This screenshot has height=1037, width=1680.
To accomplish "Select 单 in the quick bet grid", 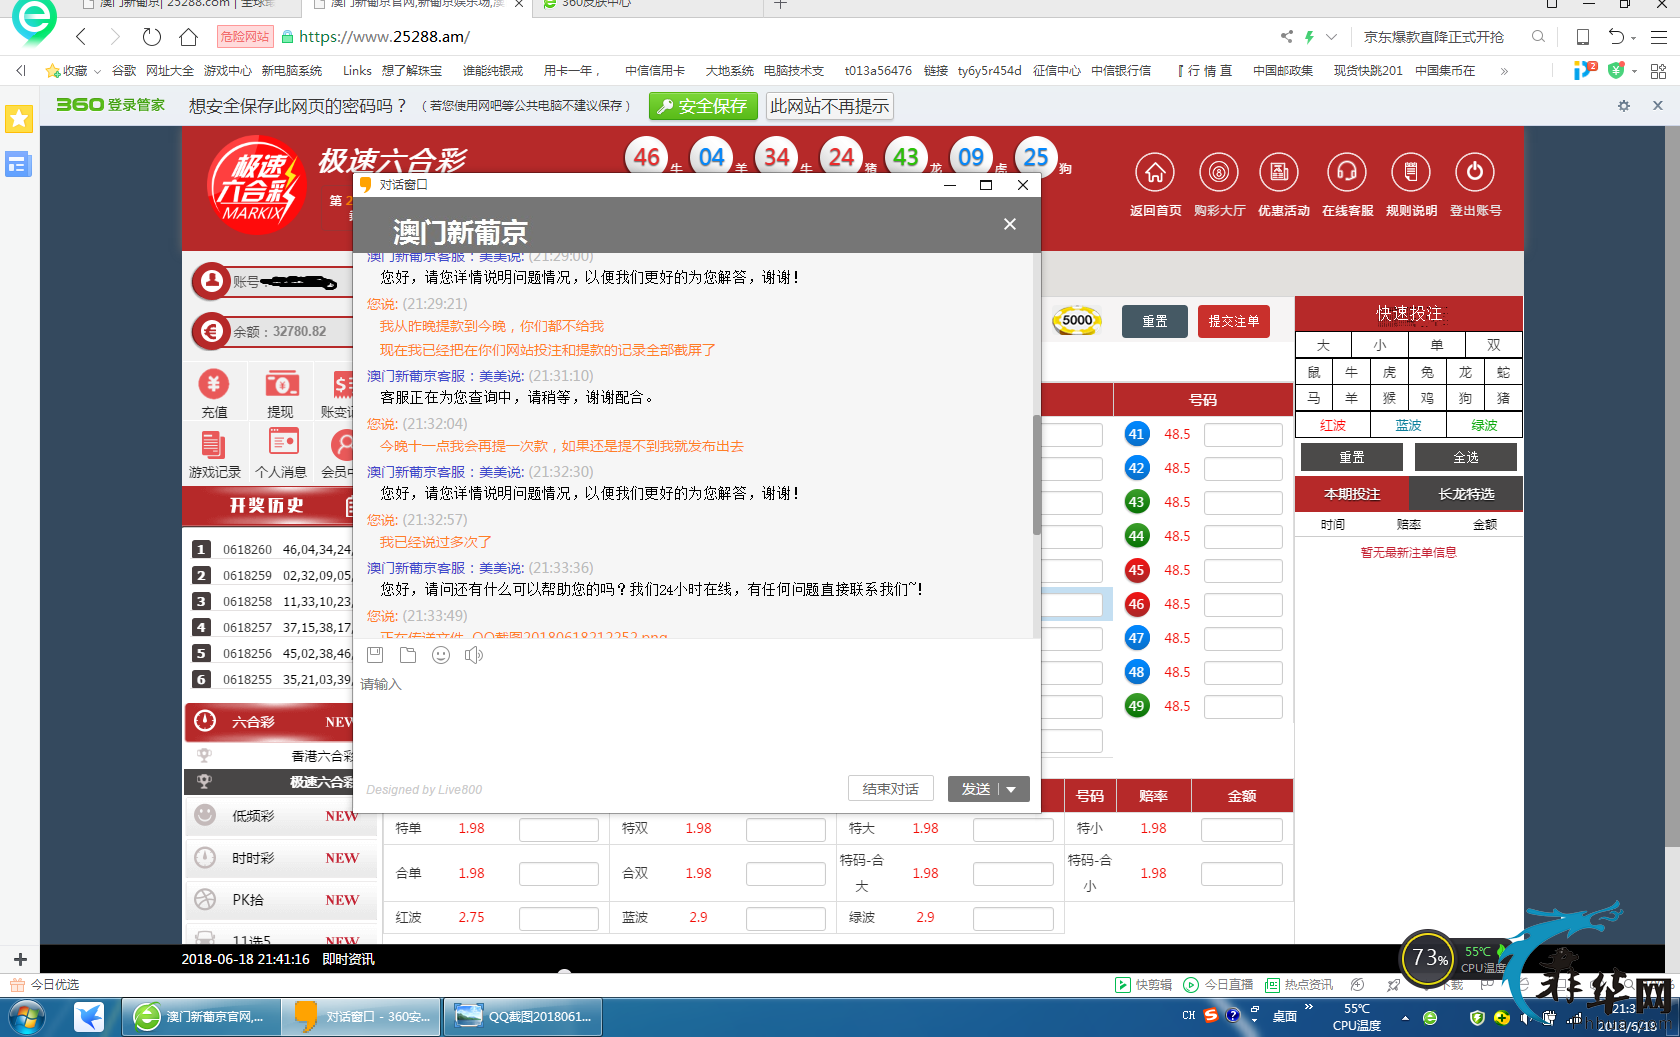I will 1437,345.
